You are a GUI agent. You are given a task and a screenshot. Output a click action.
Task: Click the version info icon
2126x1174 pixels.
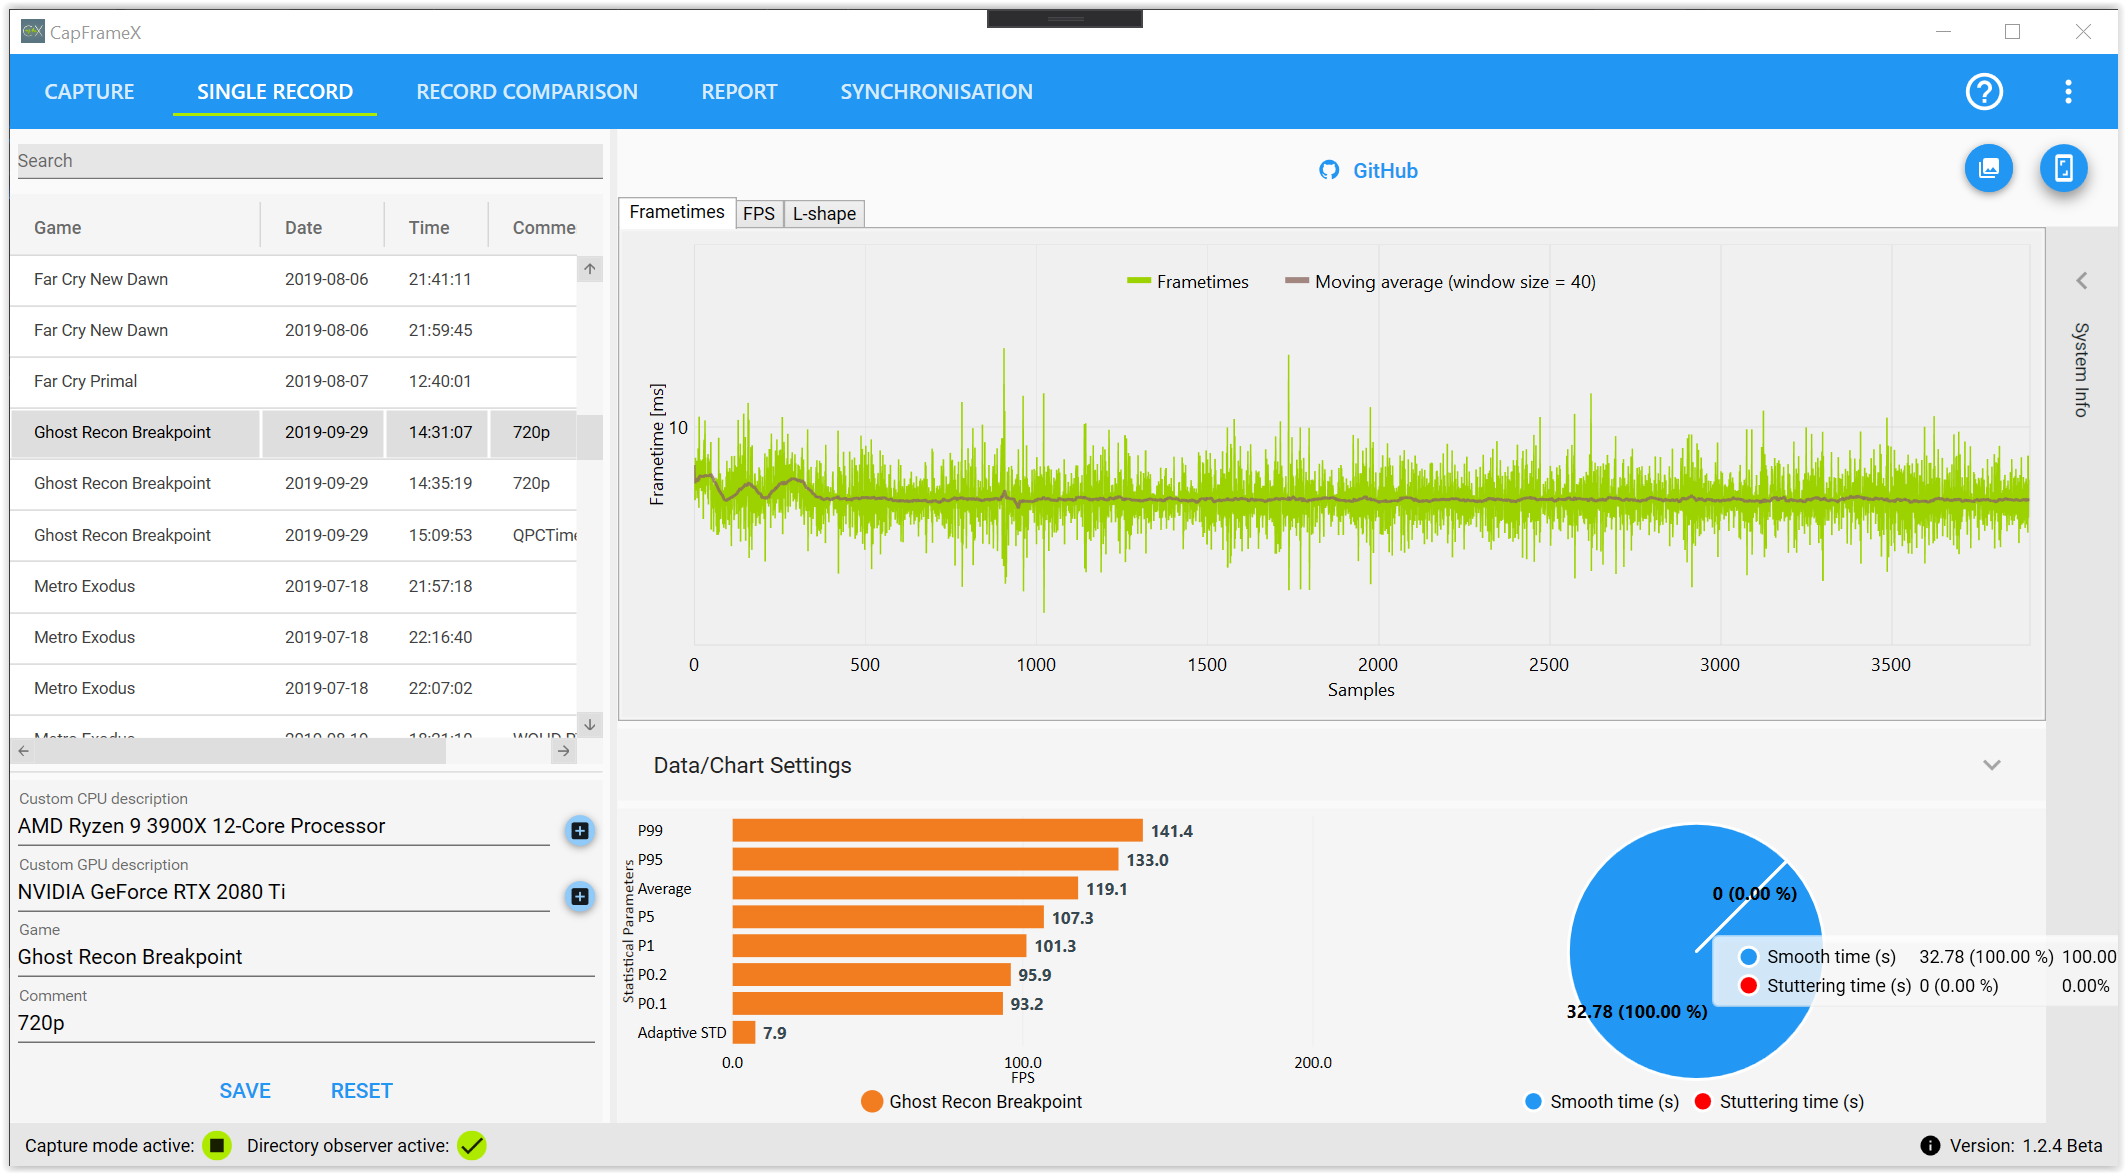click(1930, 1146)
